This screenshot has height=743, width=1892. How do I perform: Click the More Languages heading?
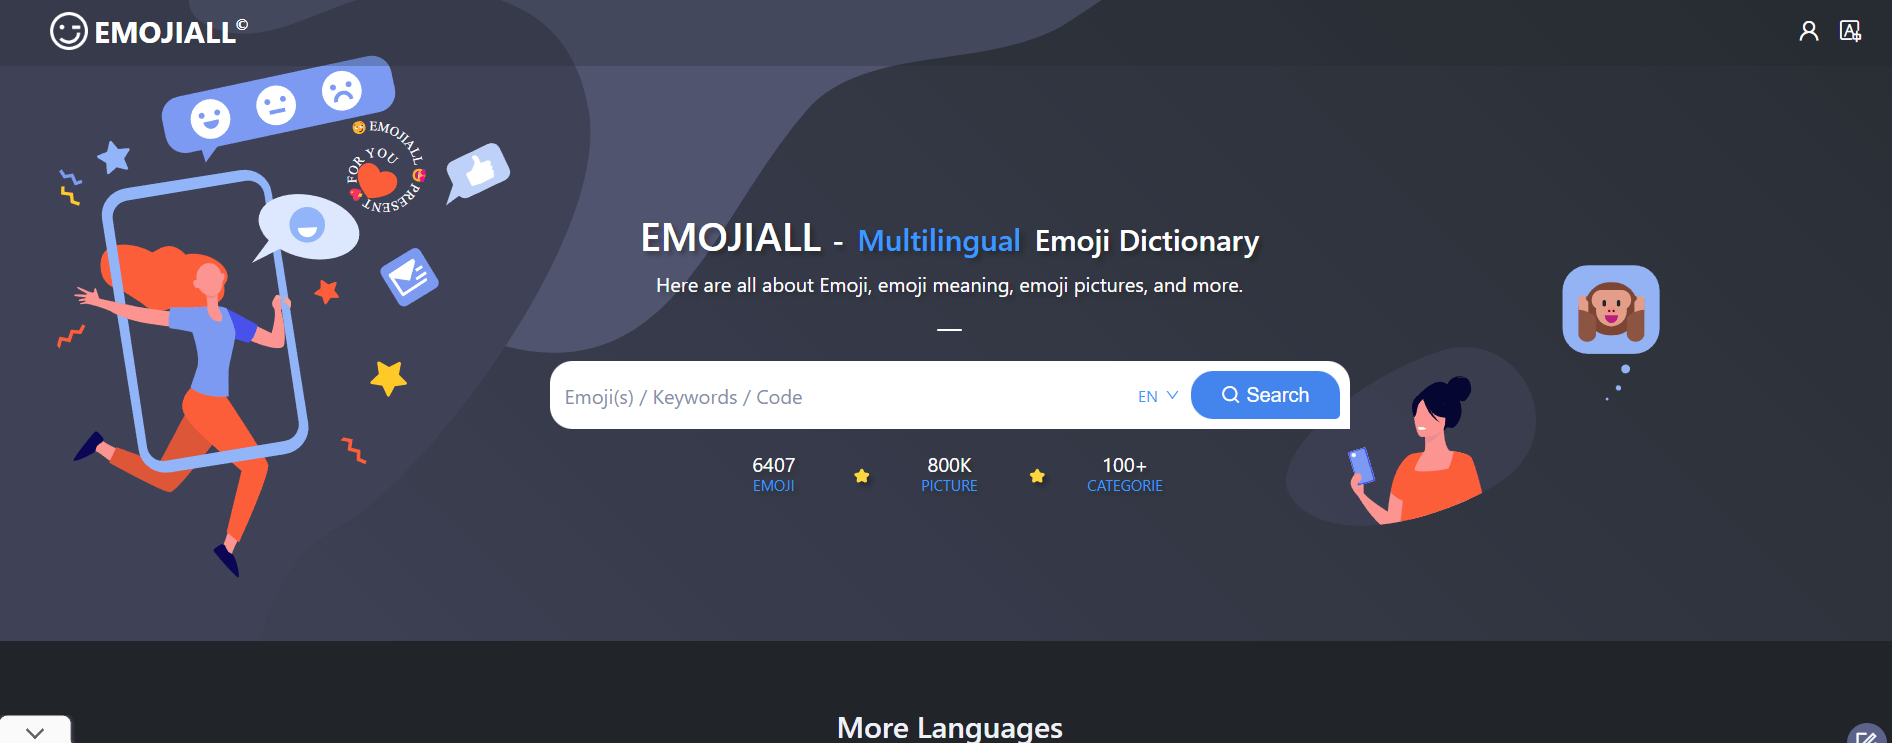click(x=950, y=727)
